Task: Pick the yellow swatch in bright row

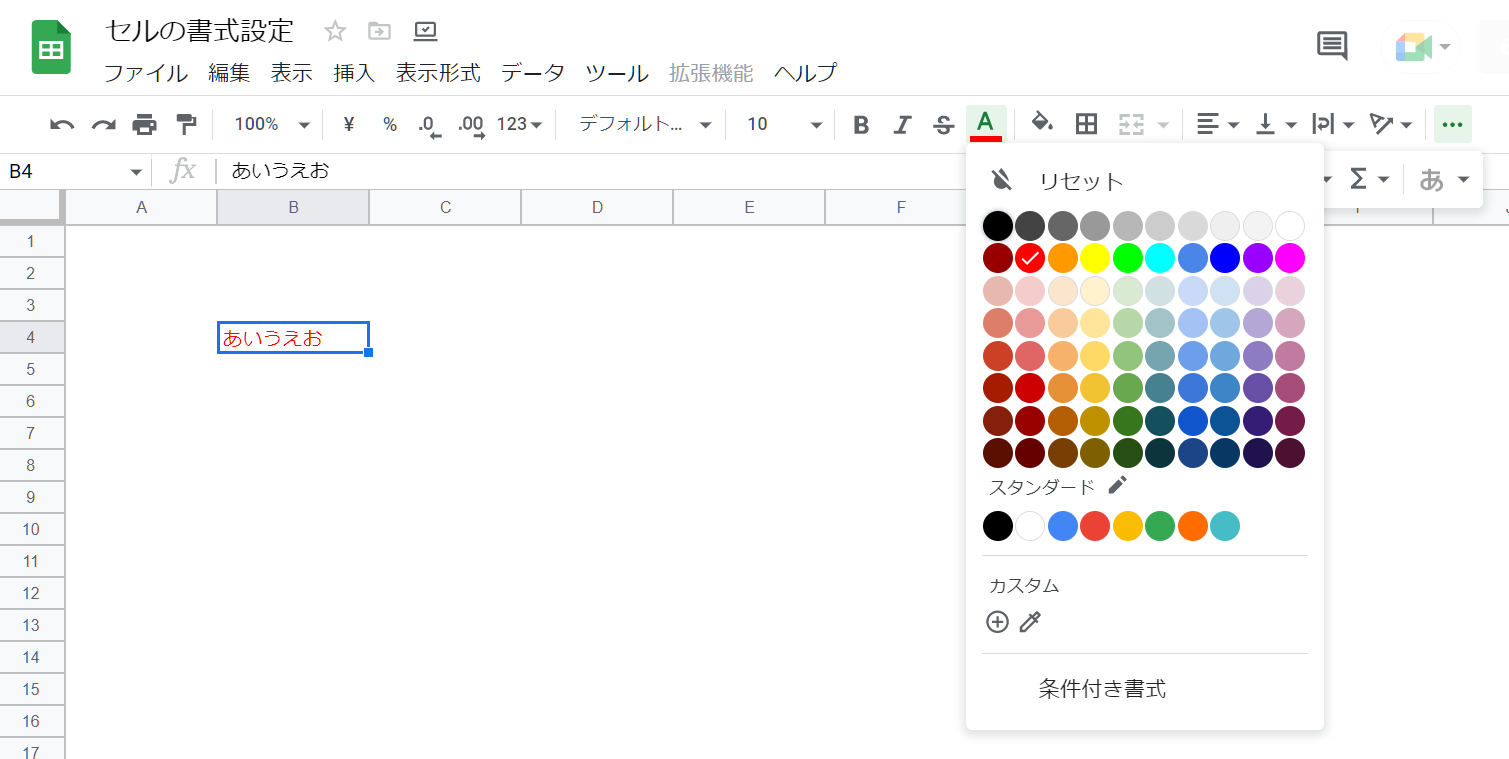Action: pos(1095,258)
